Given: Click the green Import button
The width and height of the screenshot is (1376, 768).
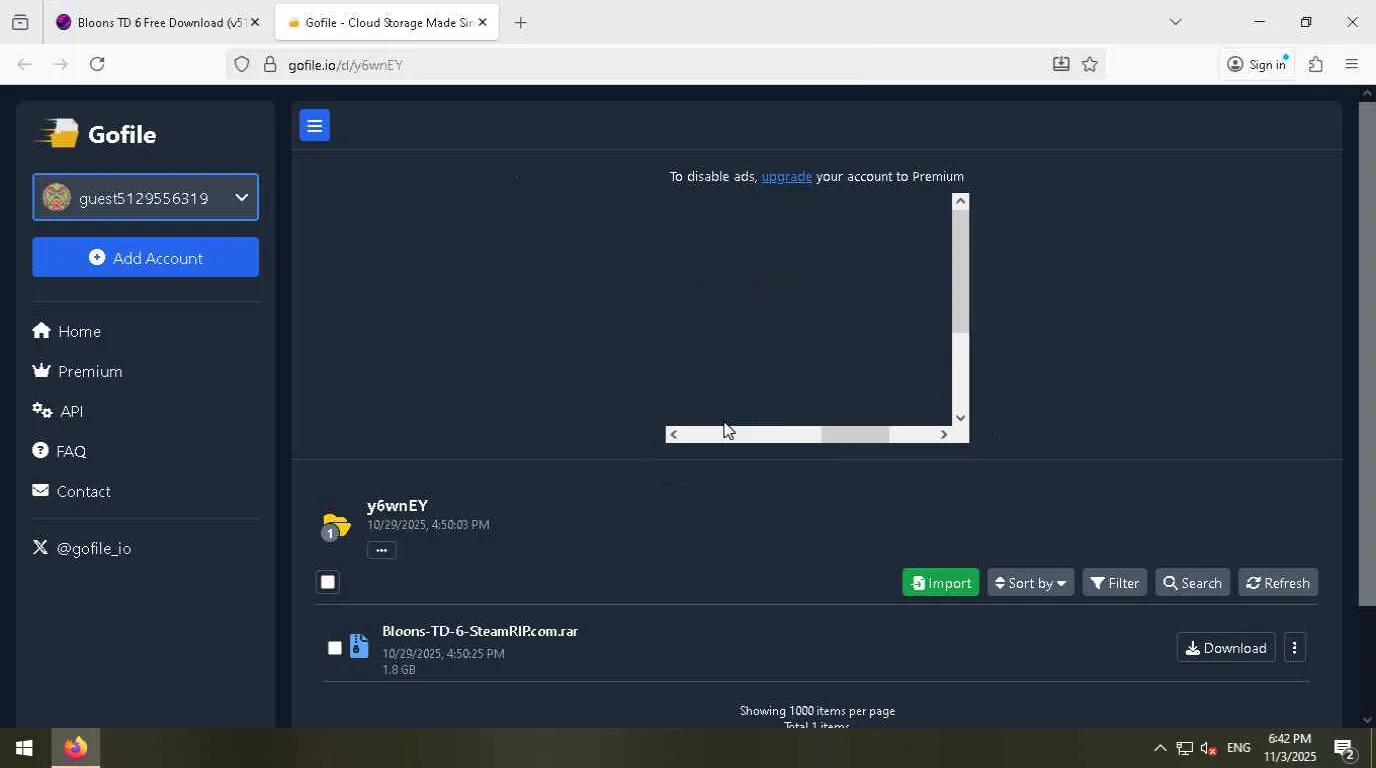Looking at the screenshot, I should 940,582.
